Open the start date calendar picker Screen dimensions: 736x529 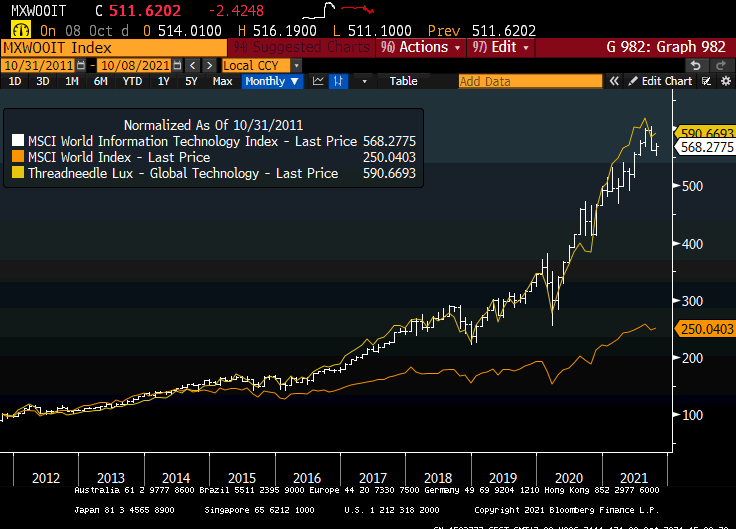point(81,65)
